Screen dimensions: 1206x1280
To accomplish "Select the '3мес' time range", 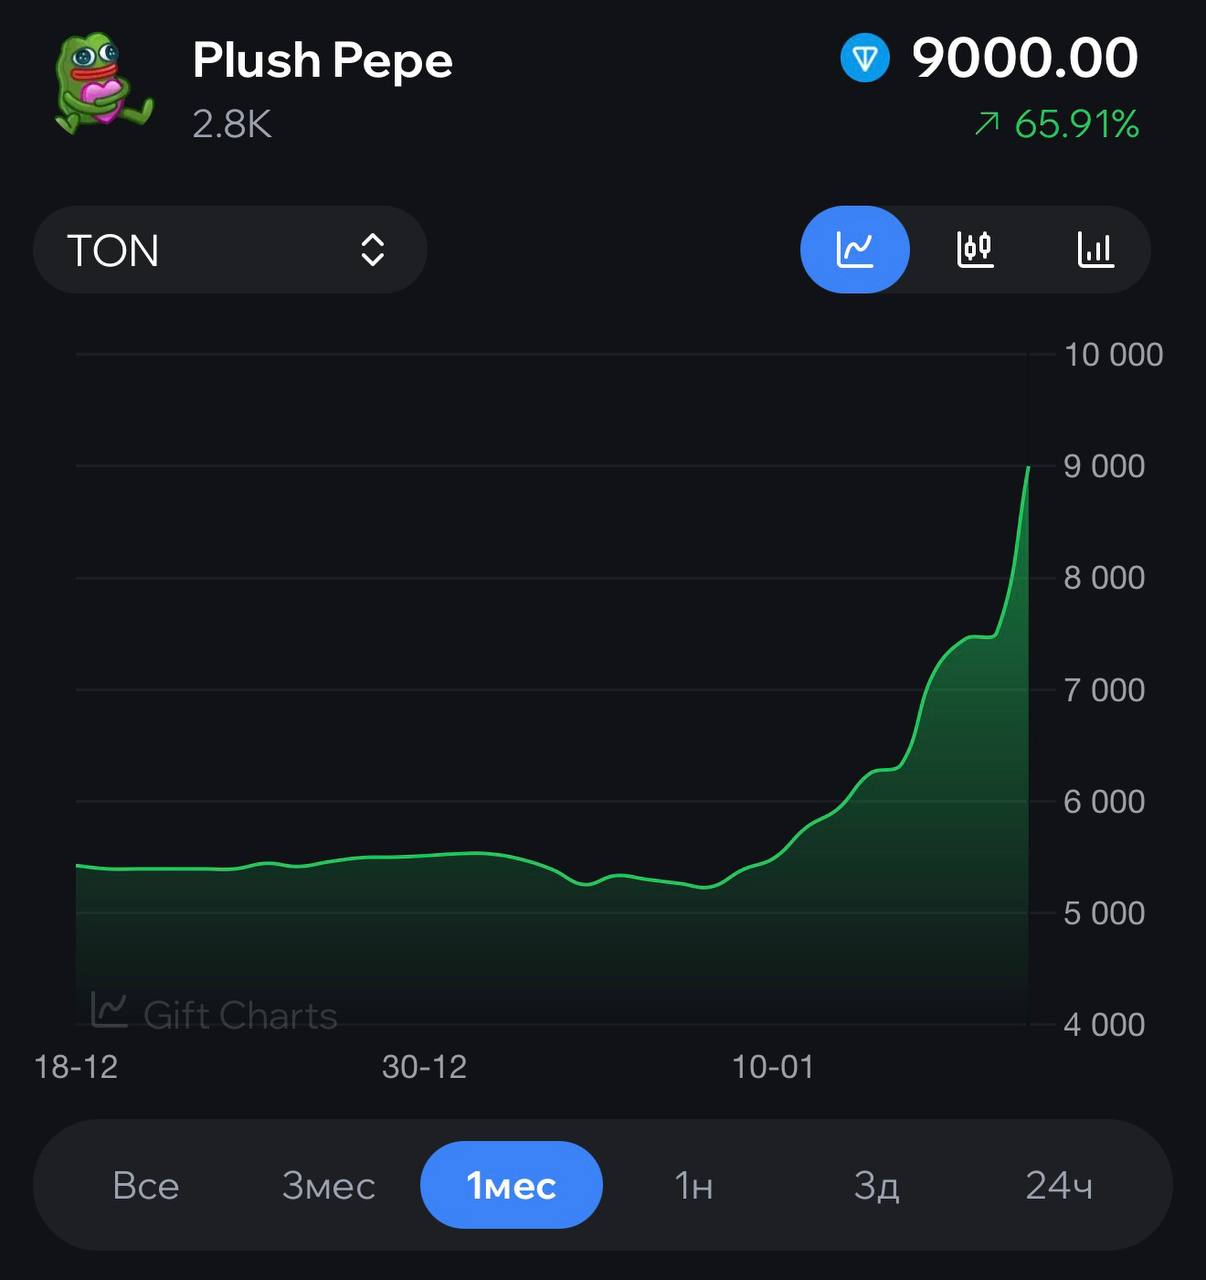I will 328,1186.
